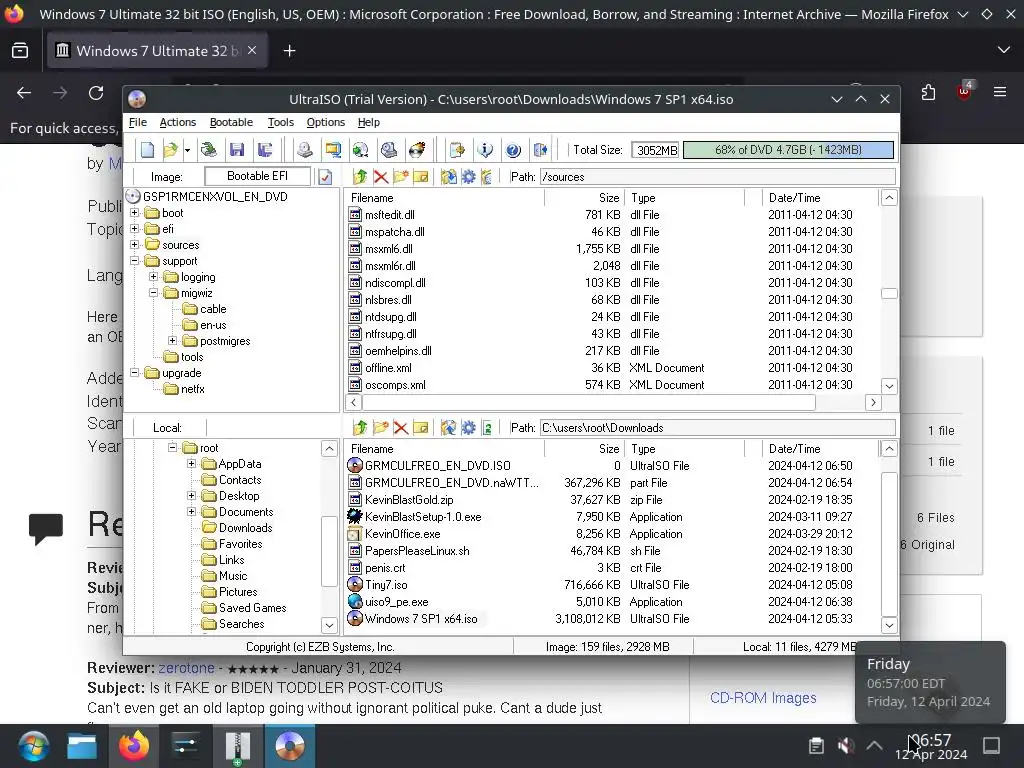This screenshot has width=1024, height=768.
Task: Open the Options menu
Action: [x=326, y=122]
